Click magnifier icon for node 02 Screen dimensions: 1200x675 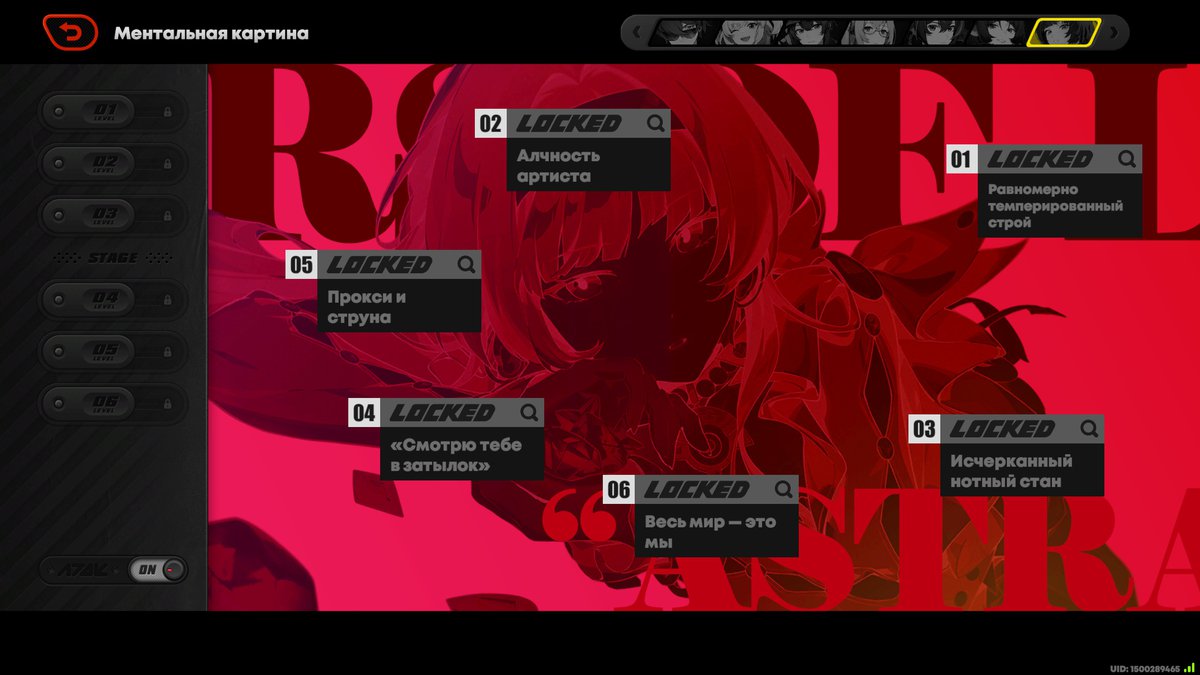click(655, 123)
